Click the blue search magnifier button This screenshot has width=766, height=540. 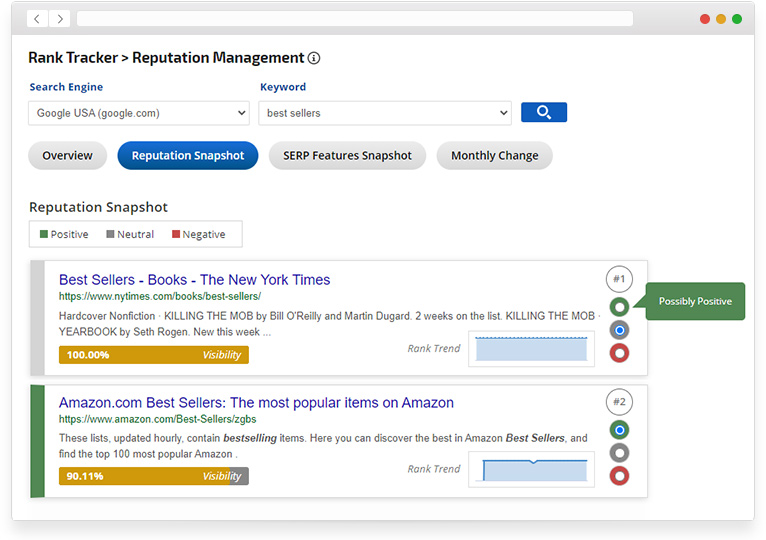click(x=543, y=112)
